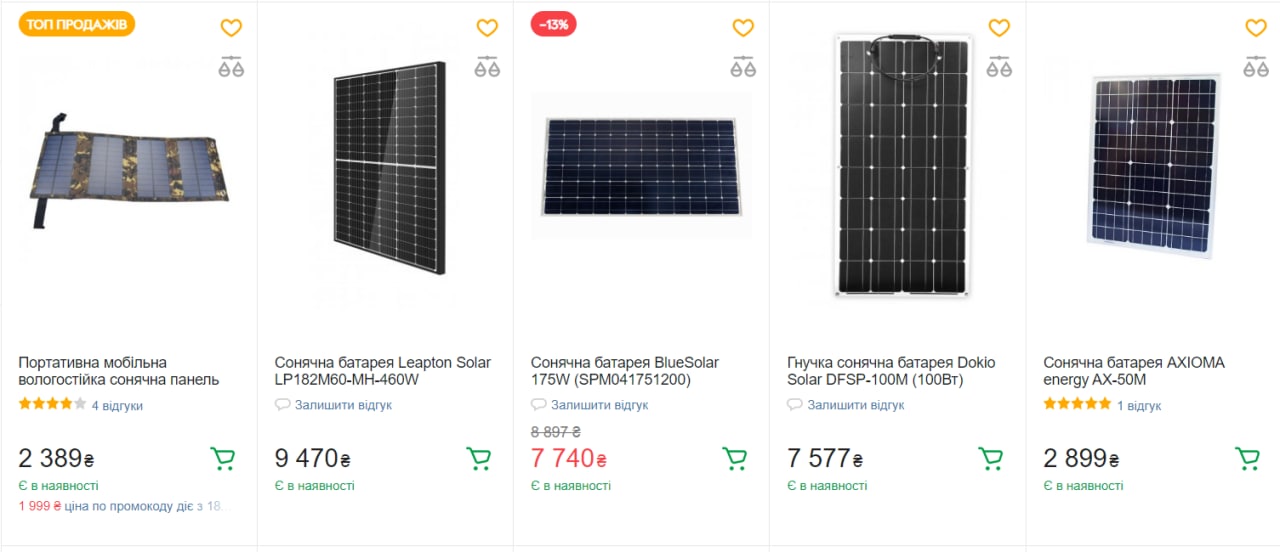Open the 1 review for AXIOMA AX-50M
Image resolution: width=1280 pixels, height=552 pixels.
tap(1139, 406)
